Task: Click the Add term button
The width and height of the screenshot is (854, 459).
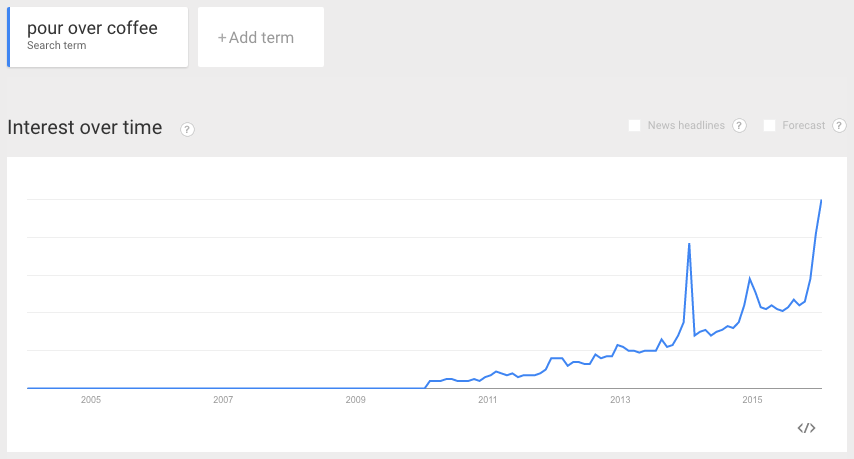Action: click(261, 37)
